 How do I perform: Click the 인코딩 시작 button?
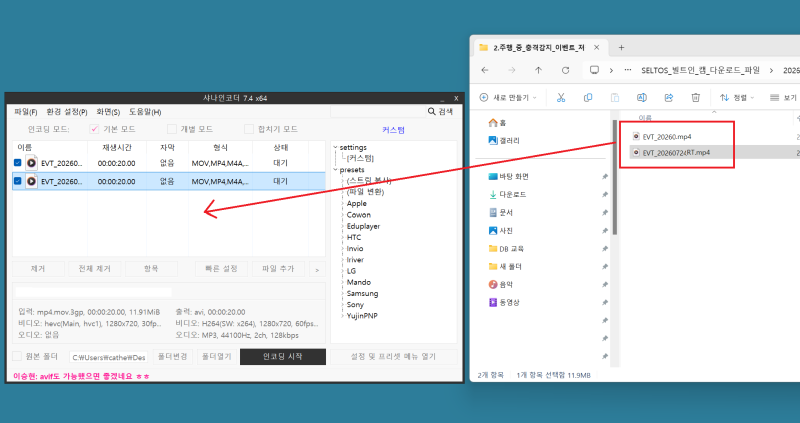283,357
